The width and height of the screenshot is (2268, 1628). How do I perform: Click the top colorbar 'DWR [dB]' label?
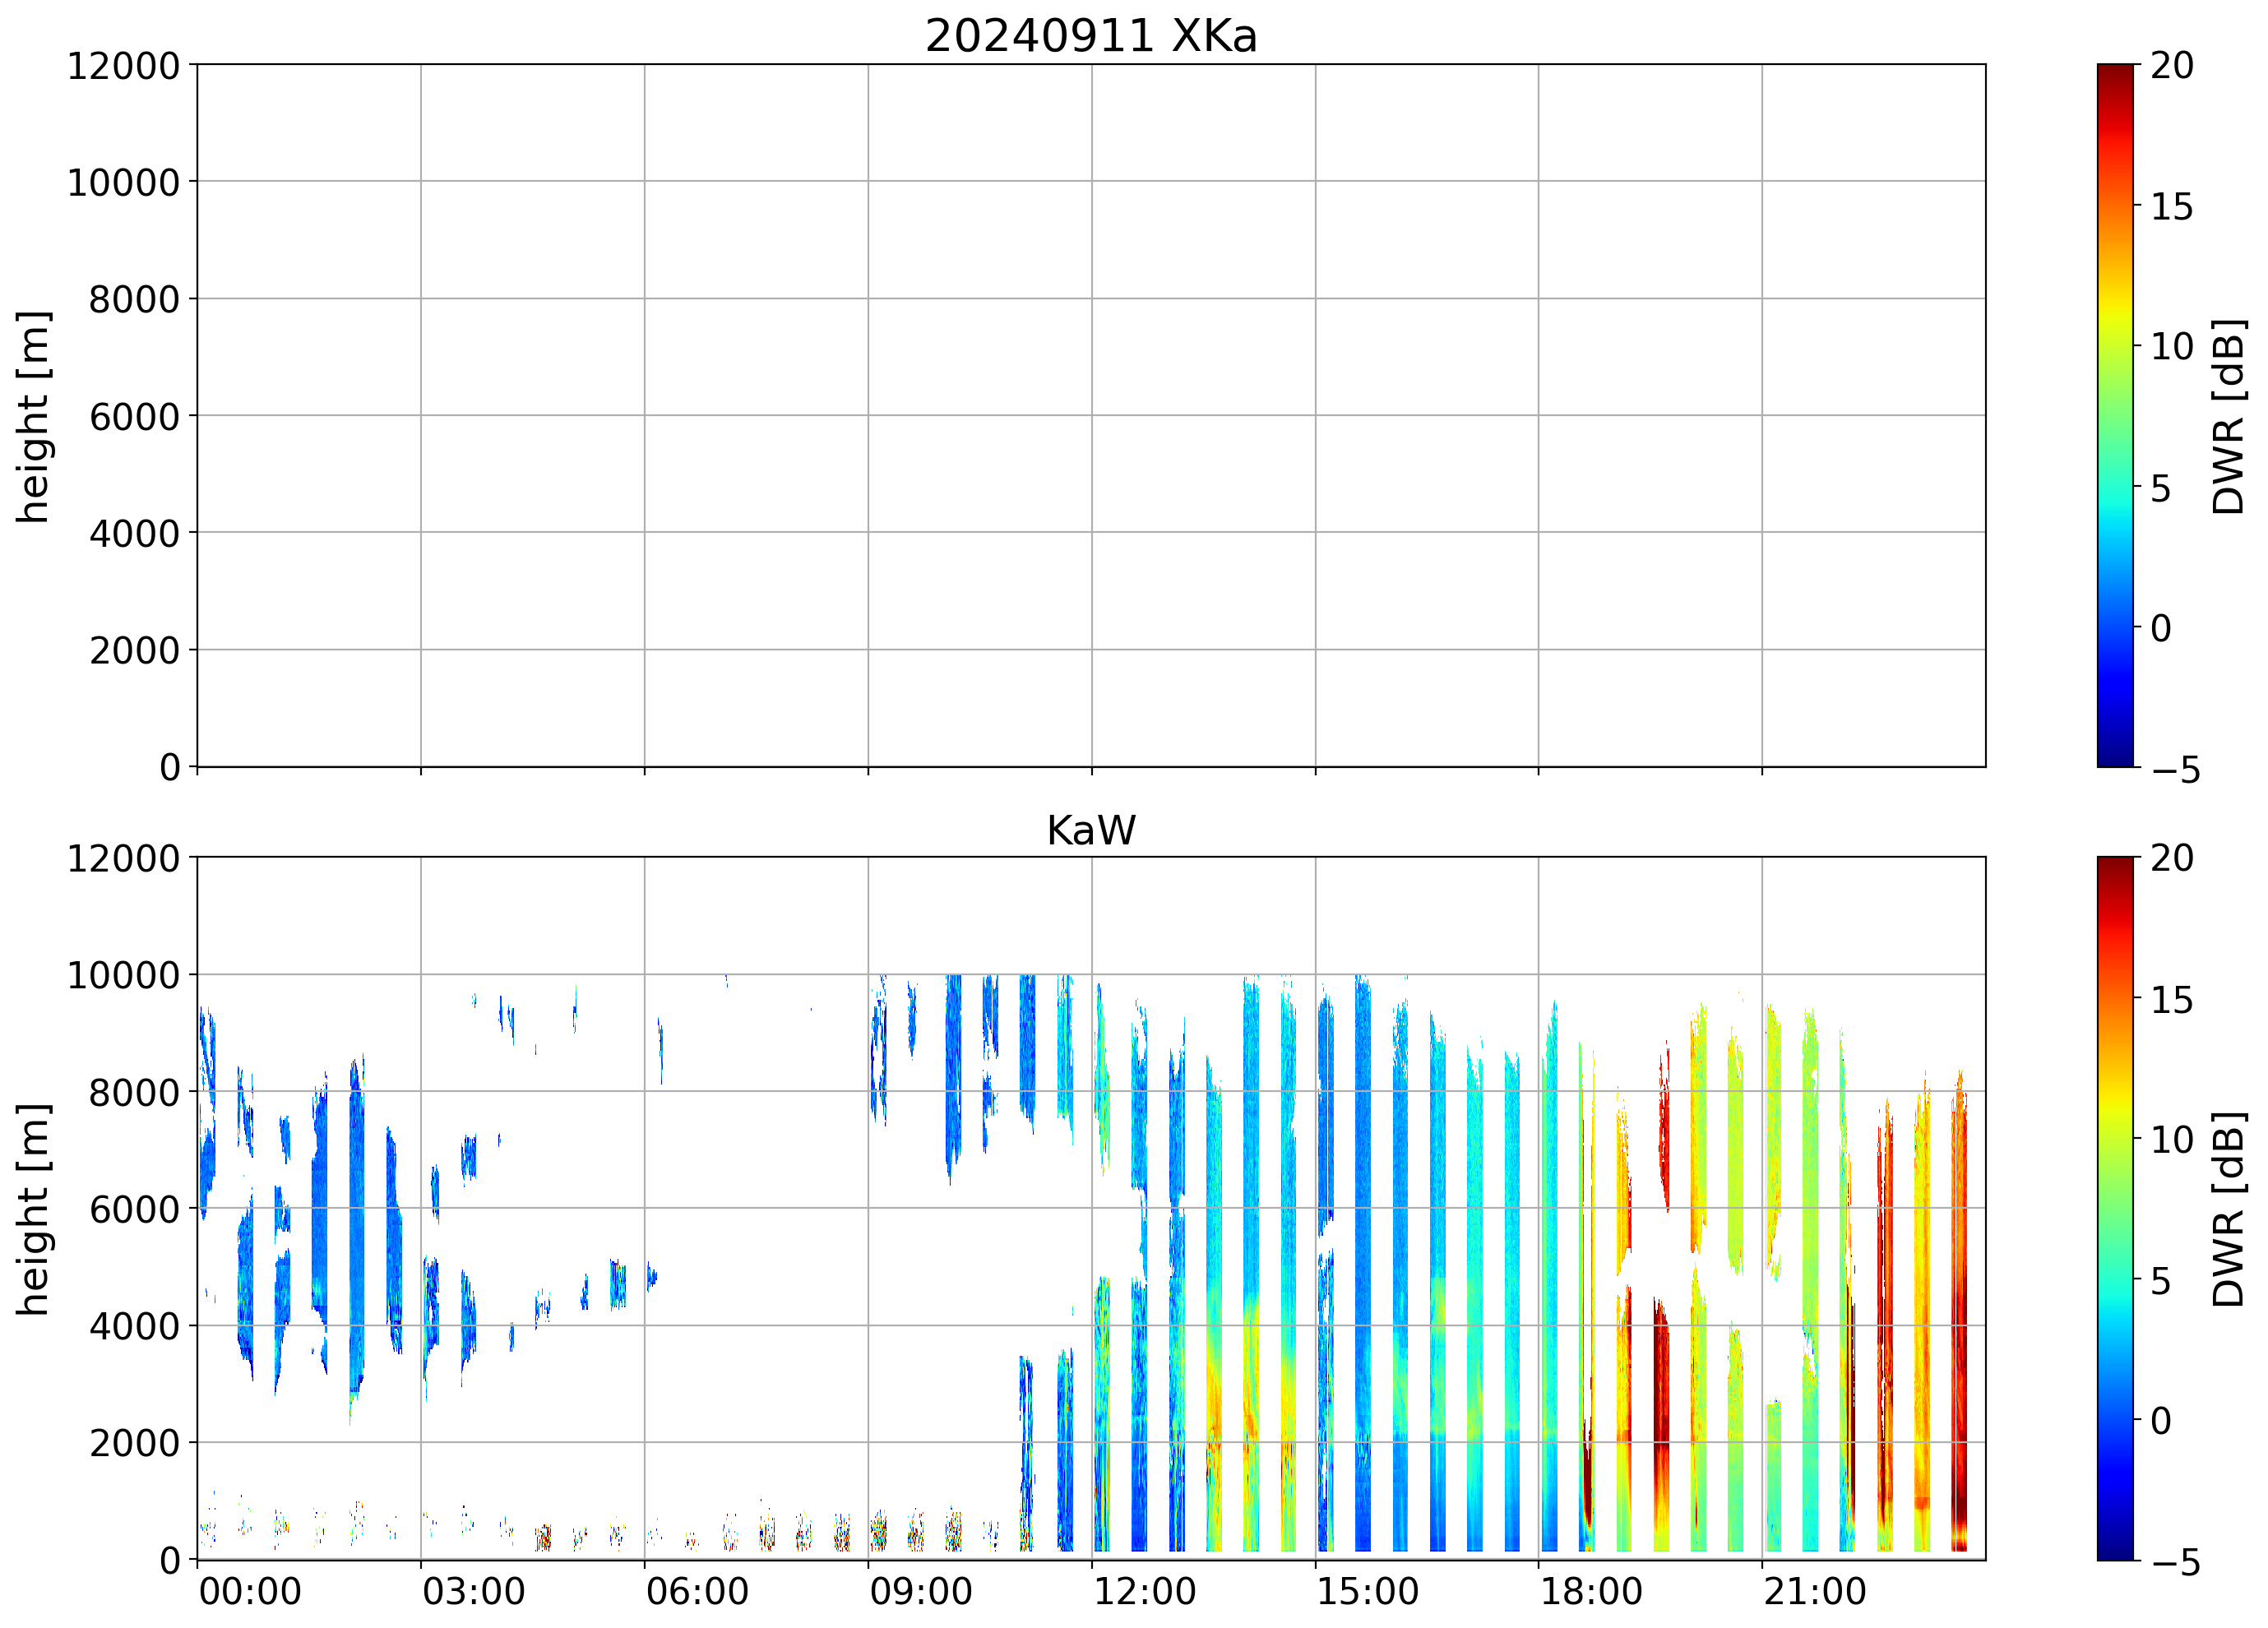[2228, 416]
